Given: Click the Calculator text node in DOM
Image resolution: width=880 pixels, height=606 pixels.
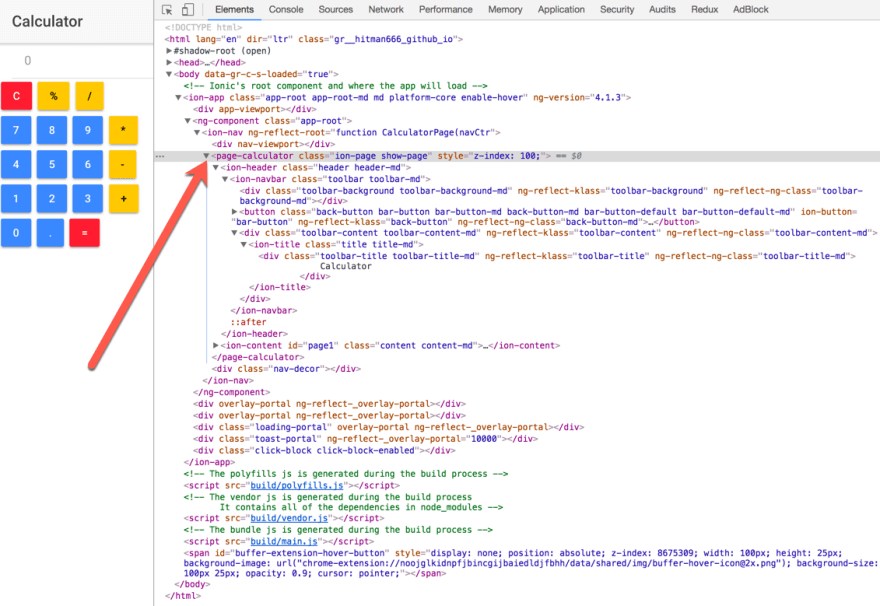Looking at the screenshot, I should pyautogui.click(x=346, y=266).
